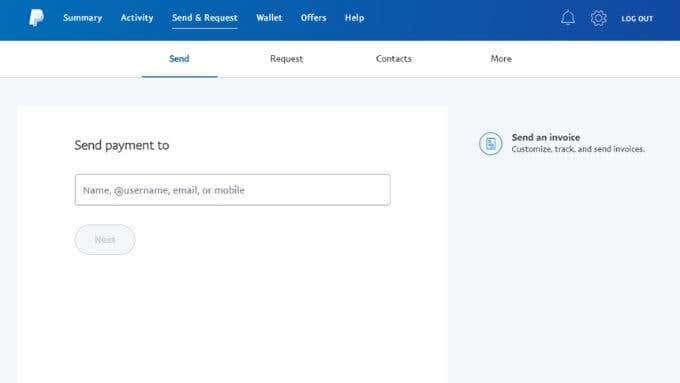This screenshot has height=383, width=680.
Task: Switch to the Contacts tab
Action: tap(393, 59)
